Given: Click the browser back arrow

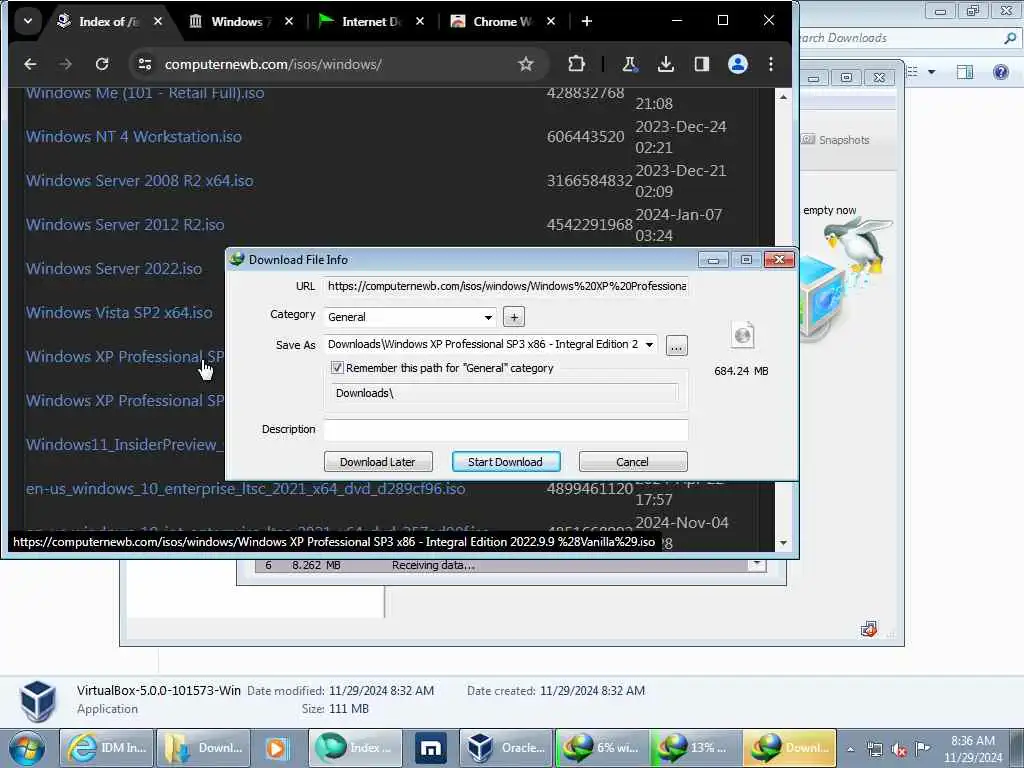Looking at the screenshot, I should point(30,64).
